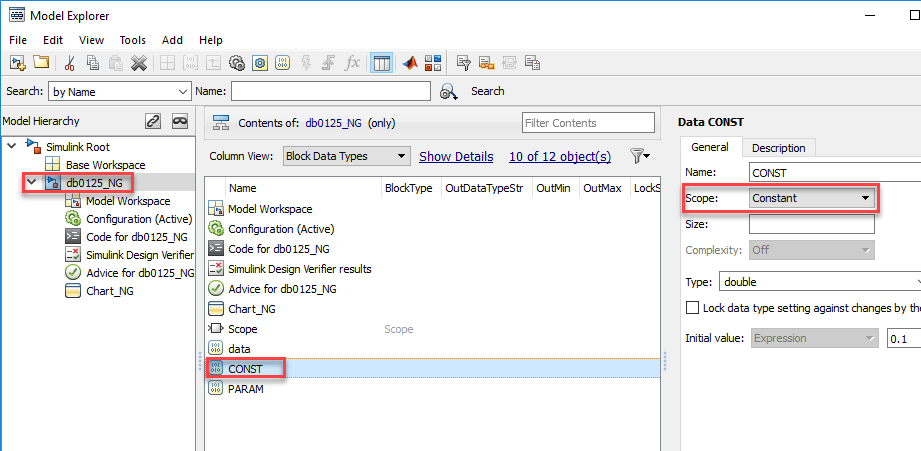Click the mask glasses icon in Model Hierarchy
The height and width of the screenshot is (451, 921).
[x=179, y=121]
